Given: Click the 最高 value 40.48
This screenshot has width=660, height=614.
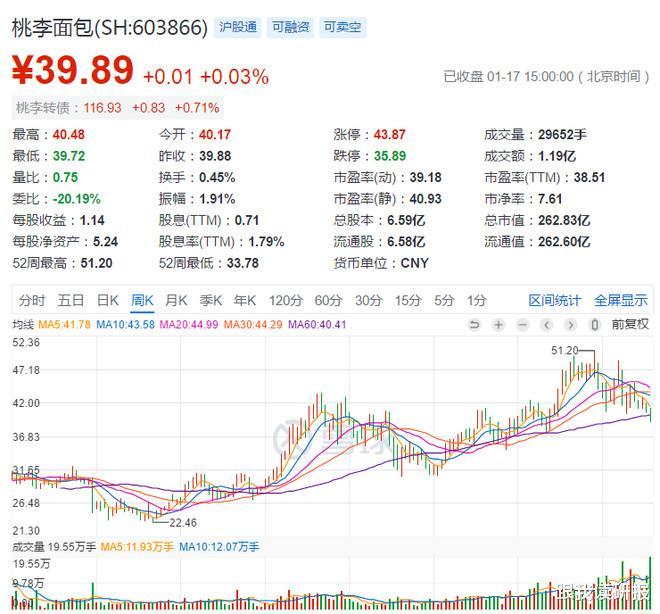Looking at the screenshot, I should coord(69,135).
